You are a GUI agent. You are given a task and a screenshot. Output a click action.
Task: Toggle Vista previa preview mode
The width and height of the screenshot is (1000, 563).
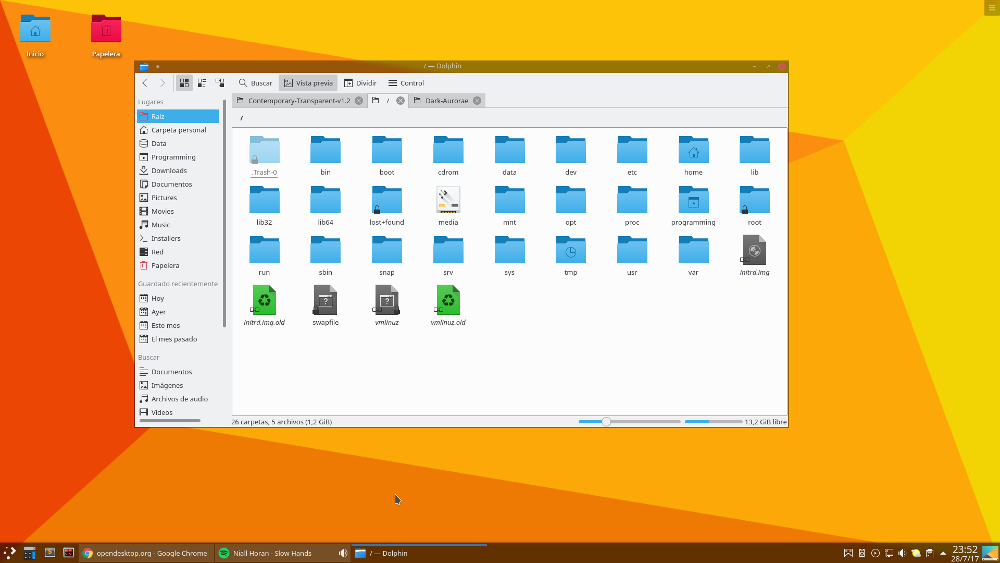tap(308, 83)
